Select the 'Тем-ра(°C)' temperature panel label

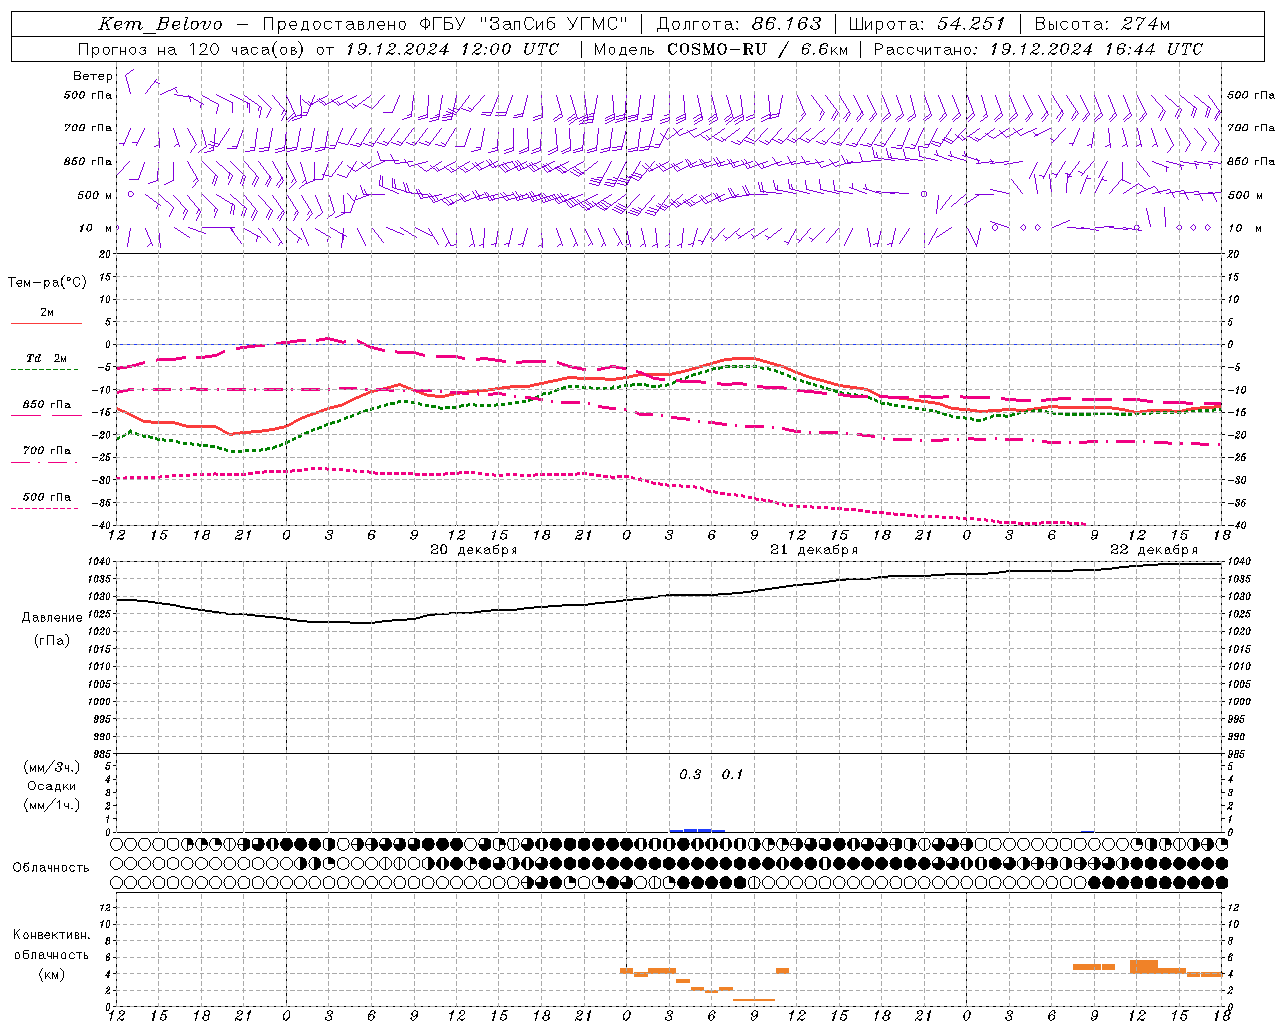[47, 283]
